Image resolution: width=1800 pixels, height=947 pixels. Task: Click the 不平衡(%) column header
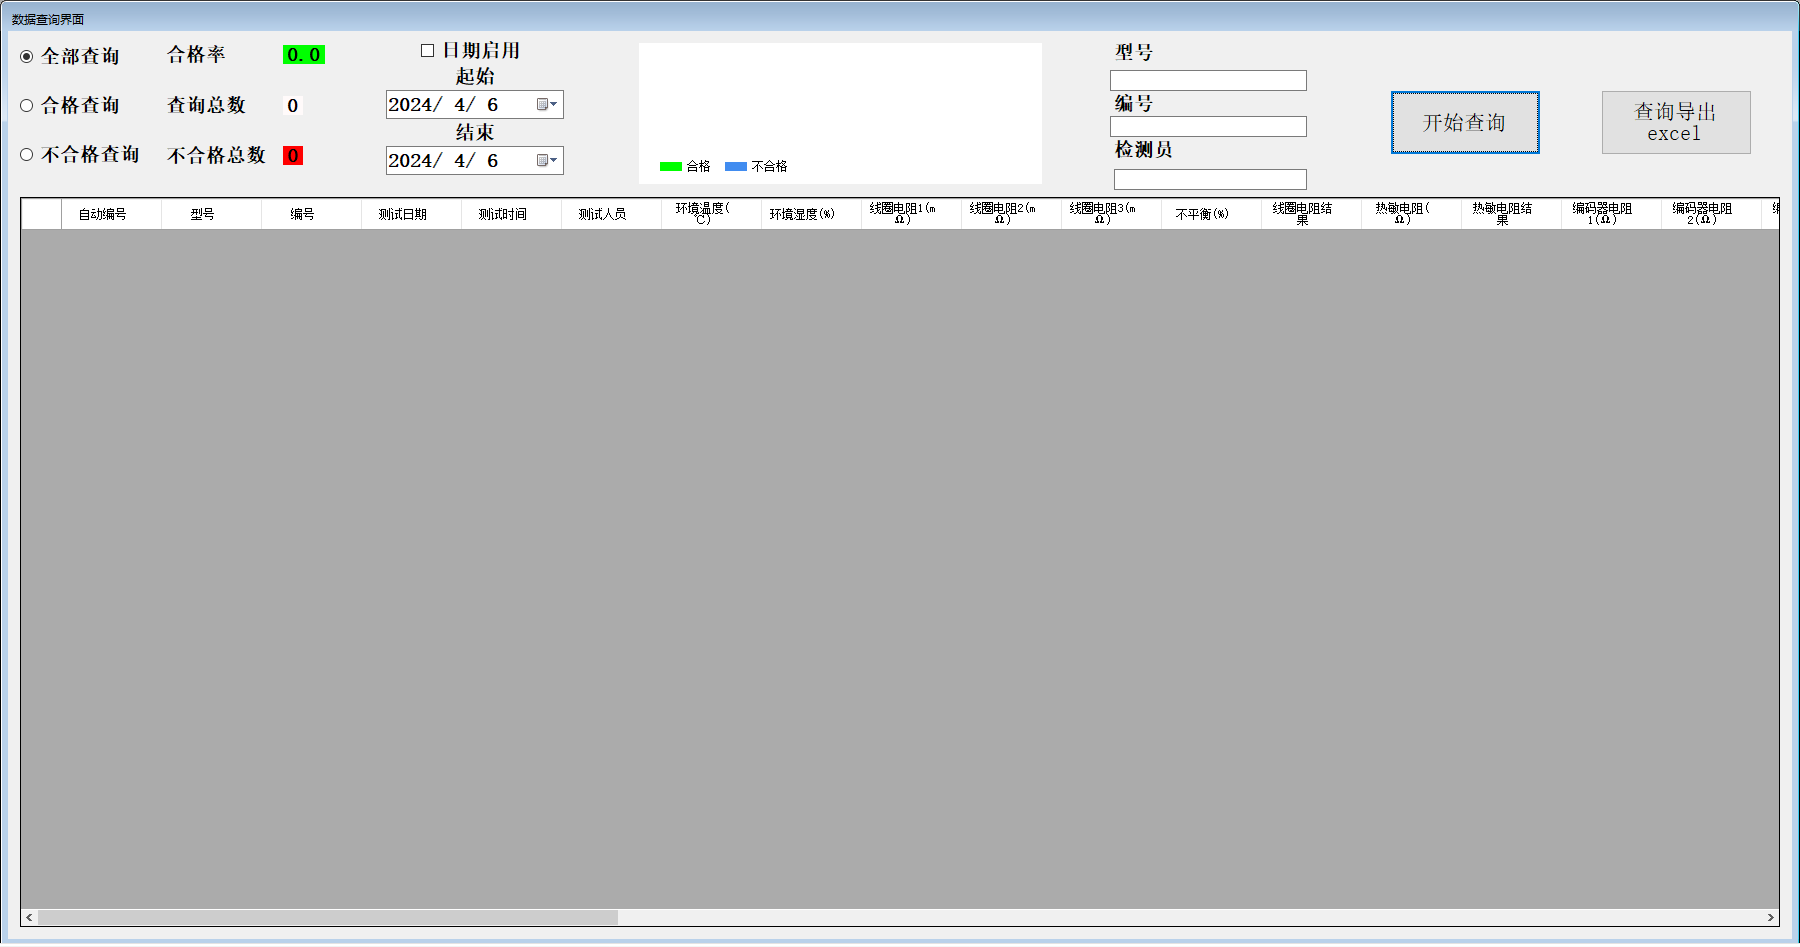coord(1202,215)
